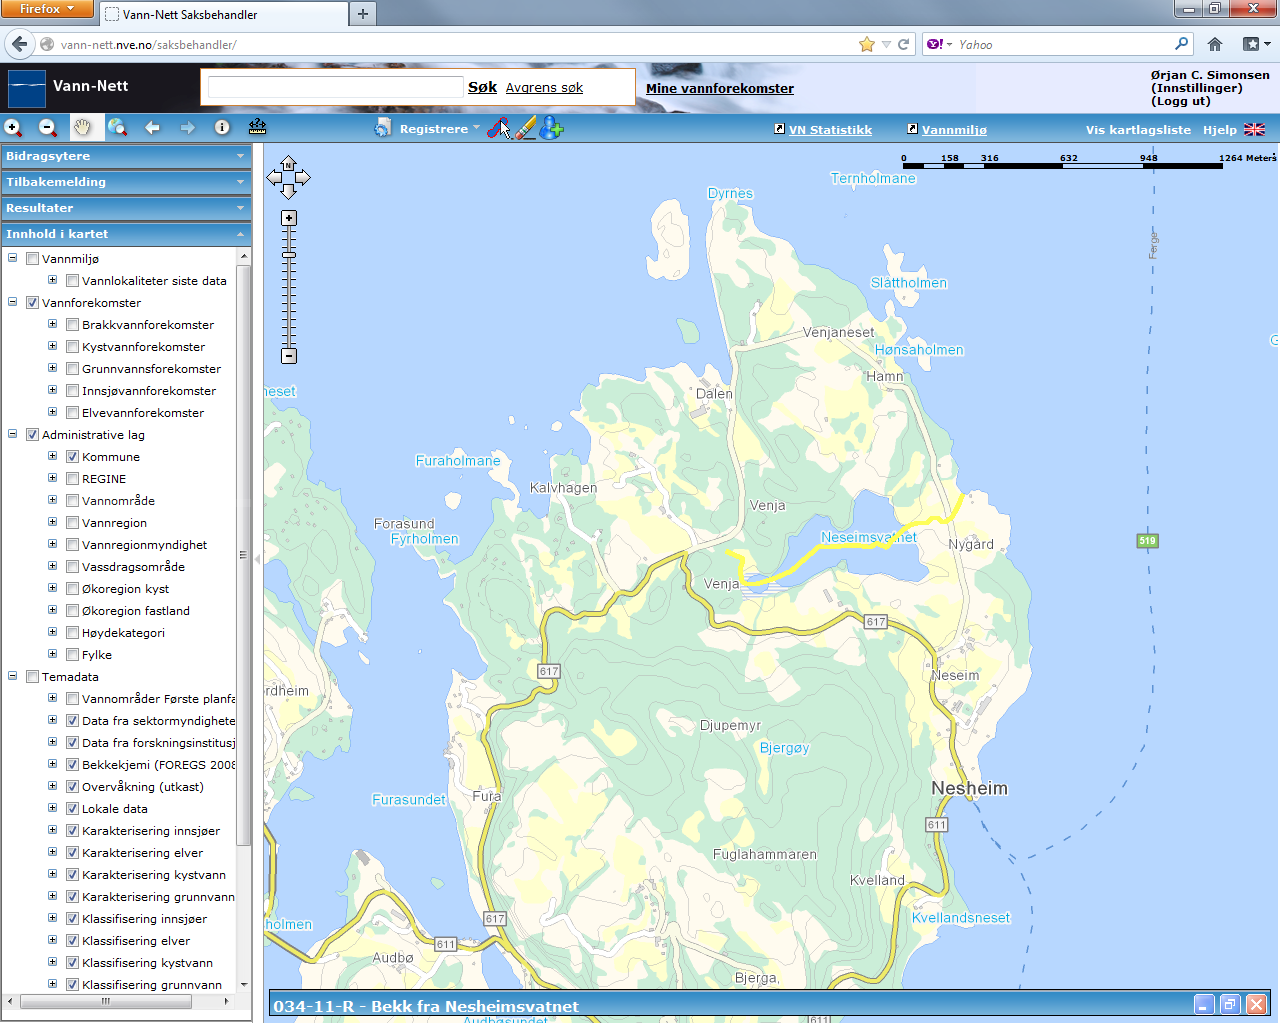Image resolution: width=1280 pixels, height=1024 pixels.
Task: Open the Firefox bookmarks menu icon
Action: (1256, 44)
